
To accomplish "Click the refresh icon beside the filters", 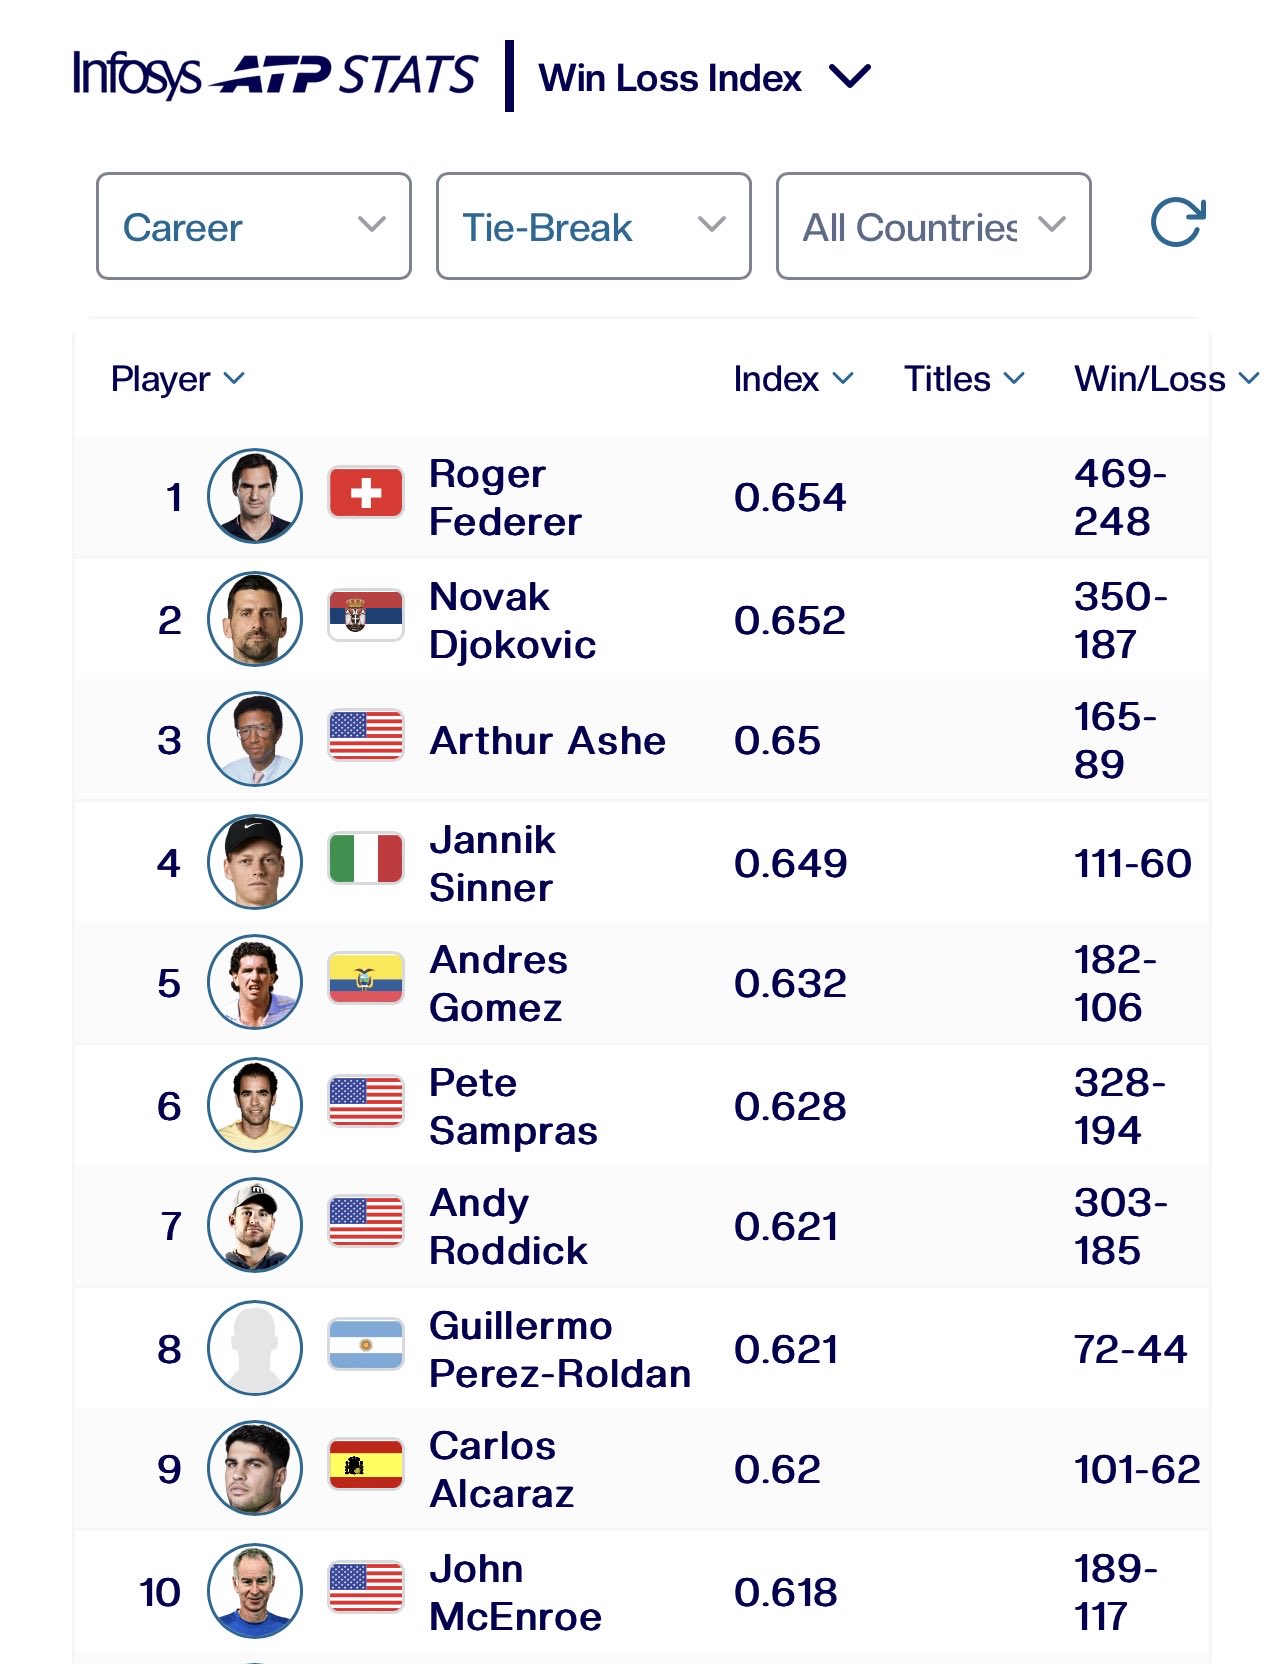I will click(x=1178, y=222).
